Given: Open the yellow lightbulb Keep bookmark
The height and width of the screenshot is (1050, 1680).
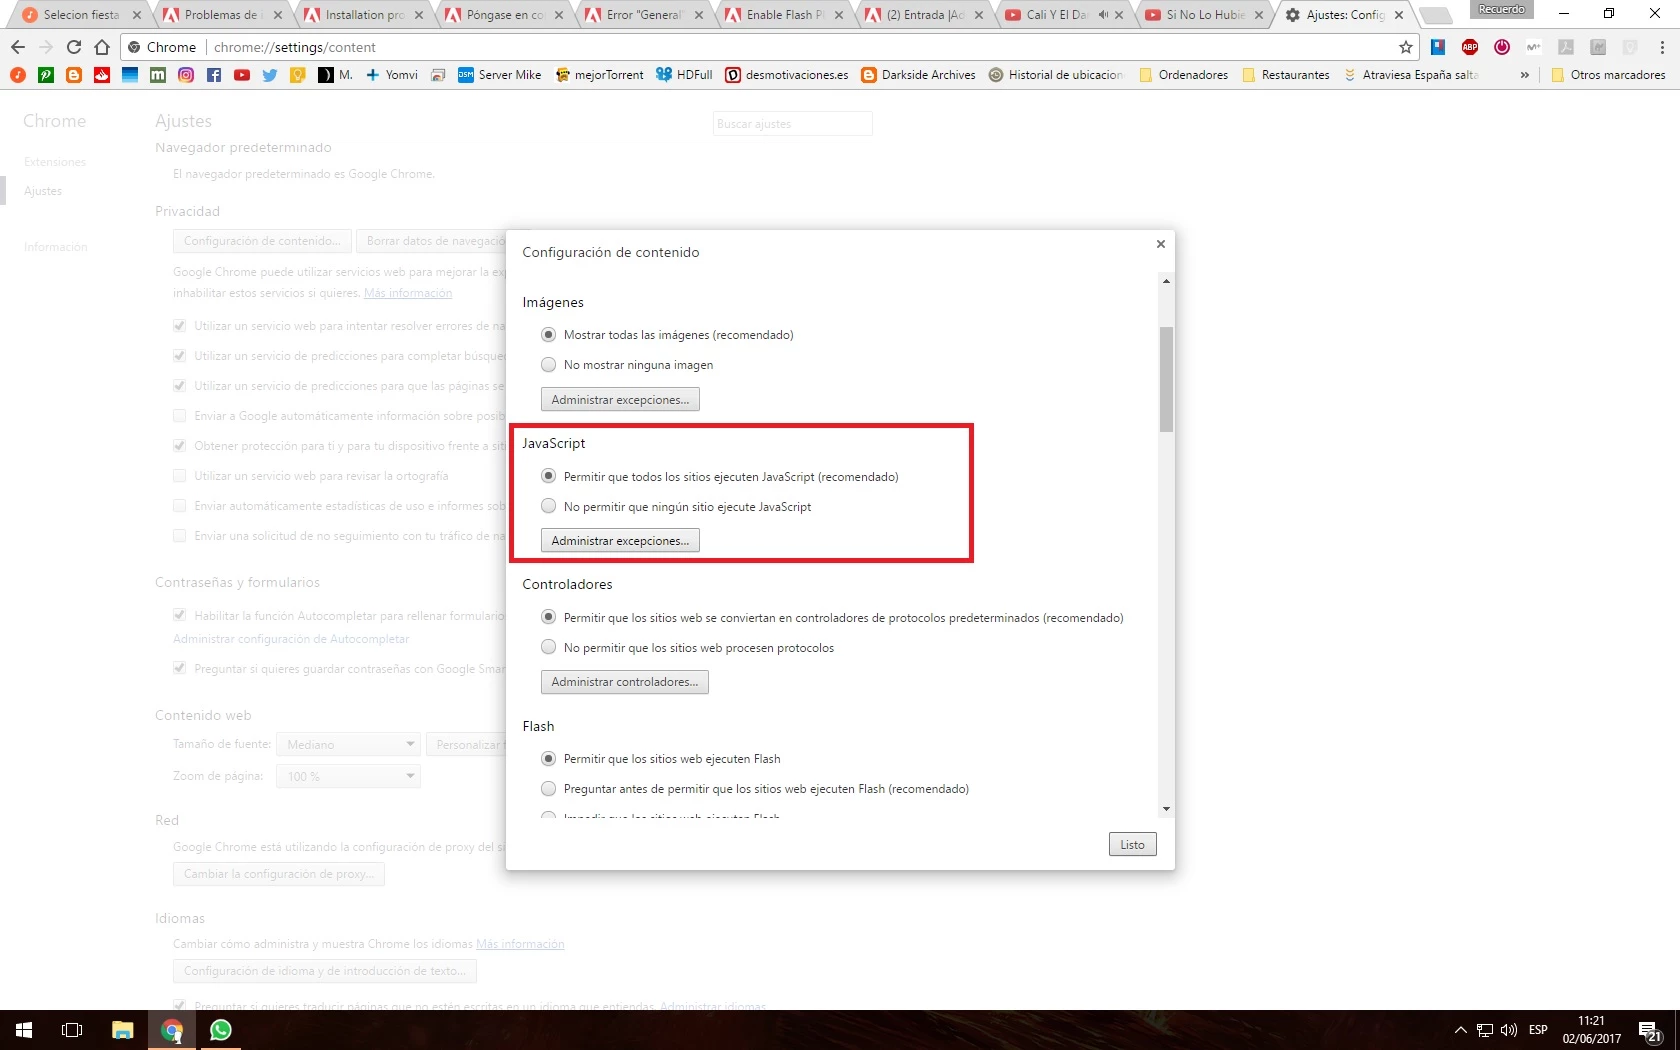Looking at the screenshot, I should click(x=298, y=75).
